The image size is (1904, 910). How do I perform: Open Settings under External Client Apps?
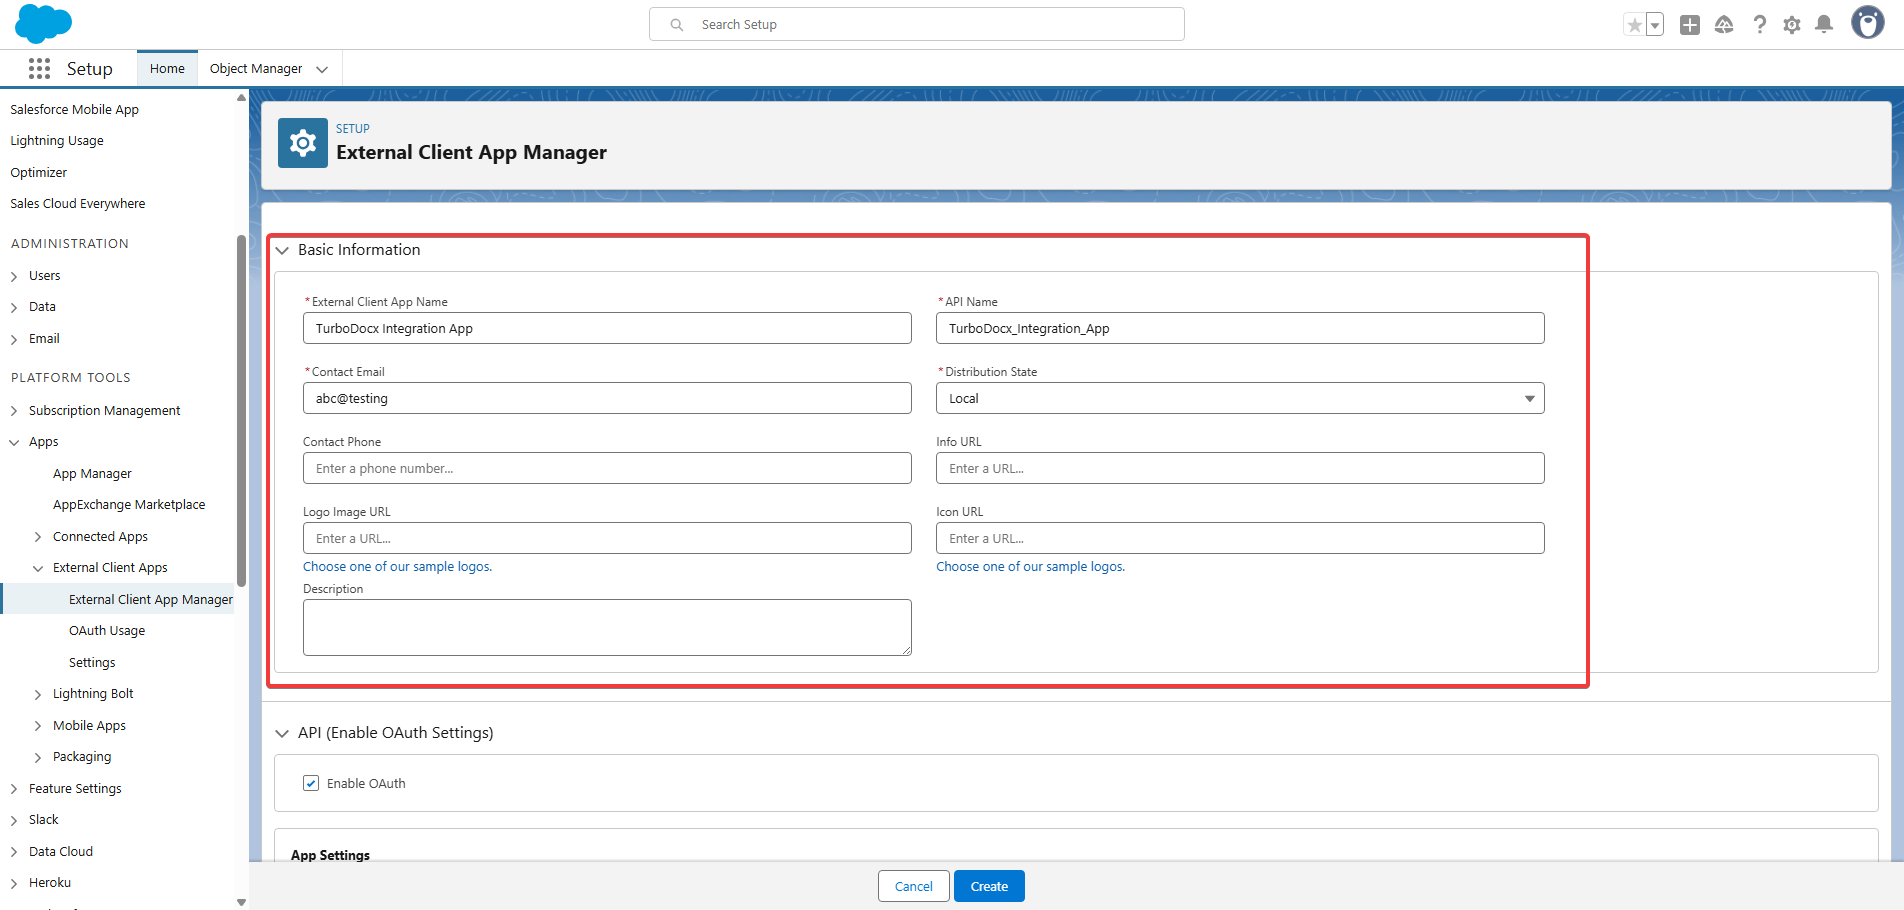coord(92,662)
